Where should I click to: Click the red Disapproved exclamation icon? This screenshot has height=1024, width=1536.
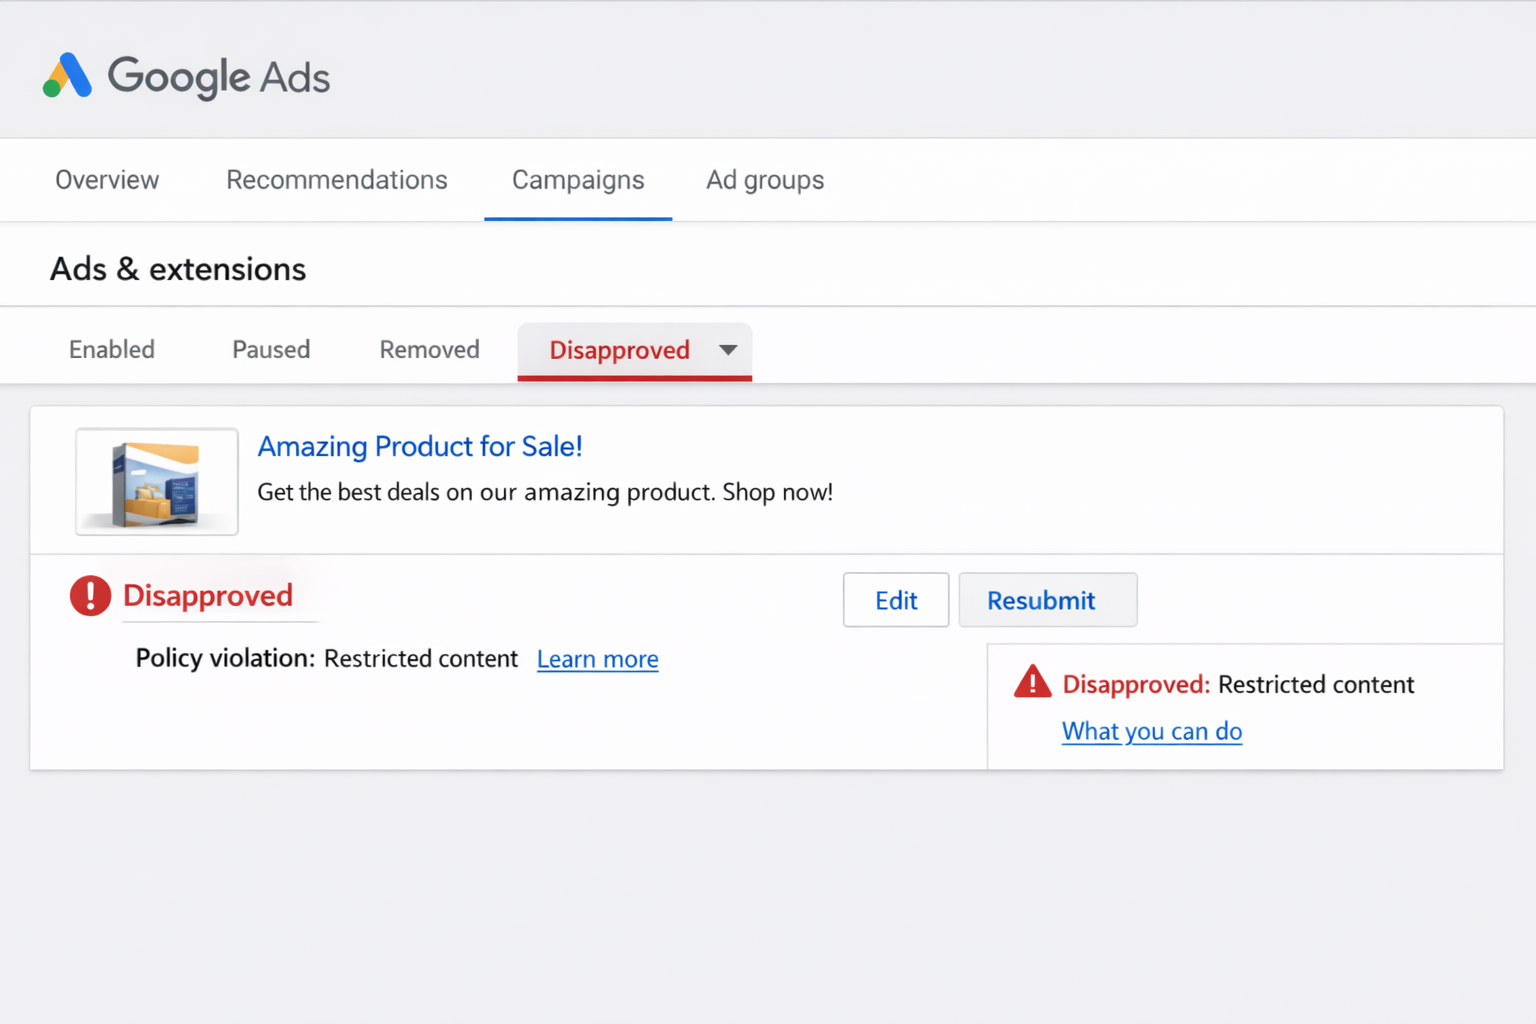pos(90,595)
